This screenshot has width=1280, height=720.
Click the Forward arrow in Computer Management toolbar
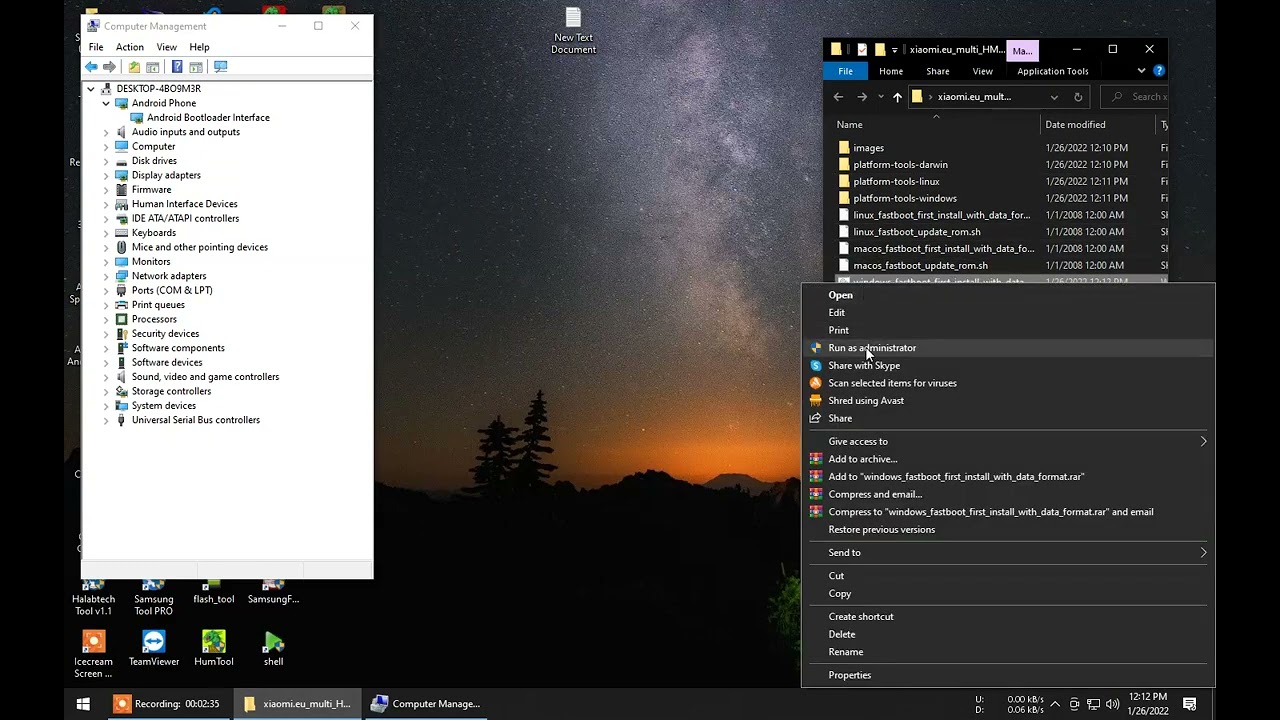tap(109, 67)
